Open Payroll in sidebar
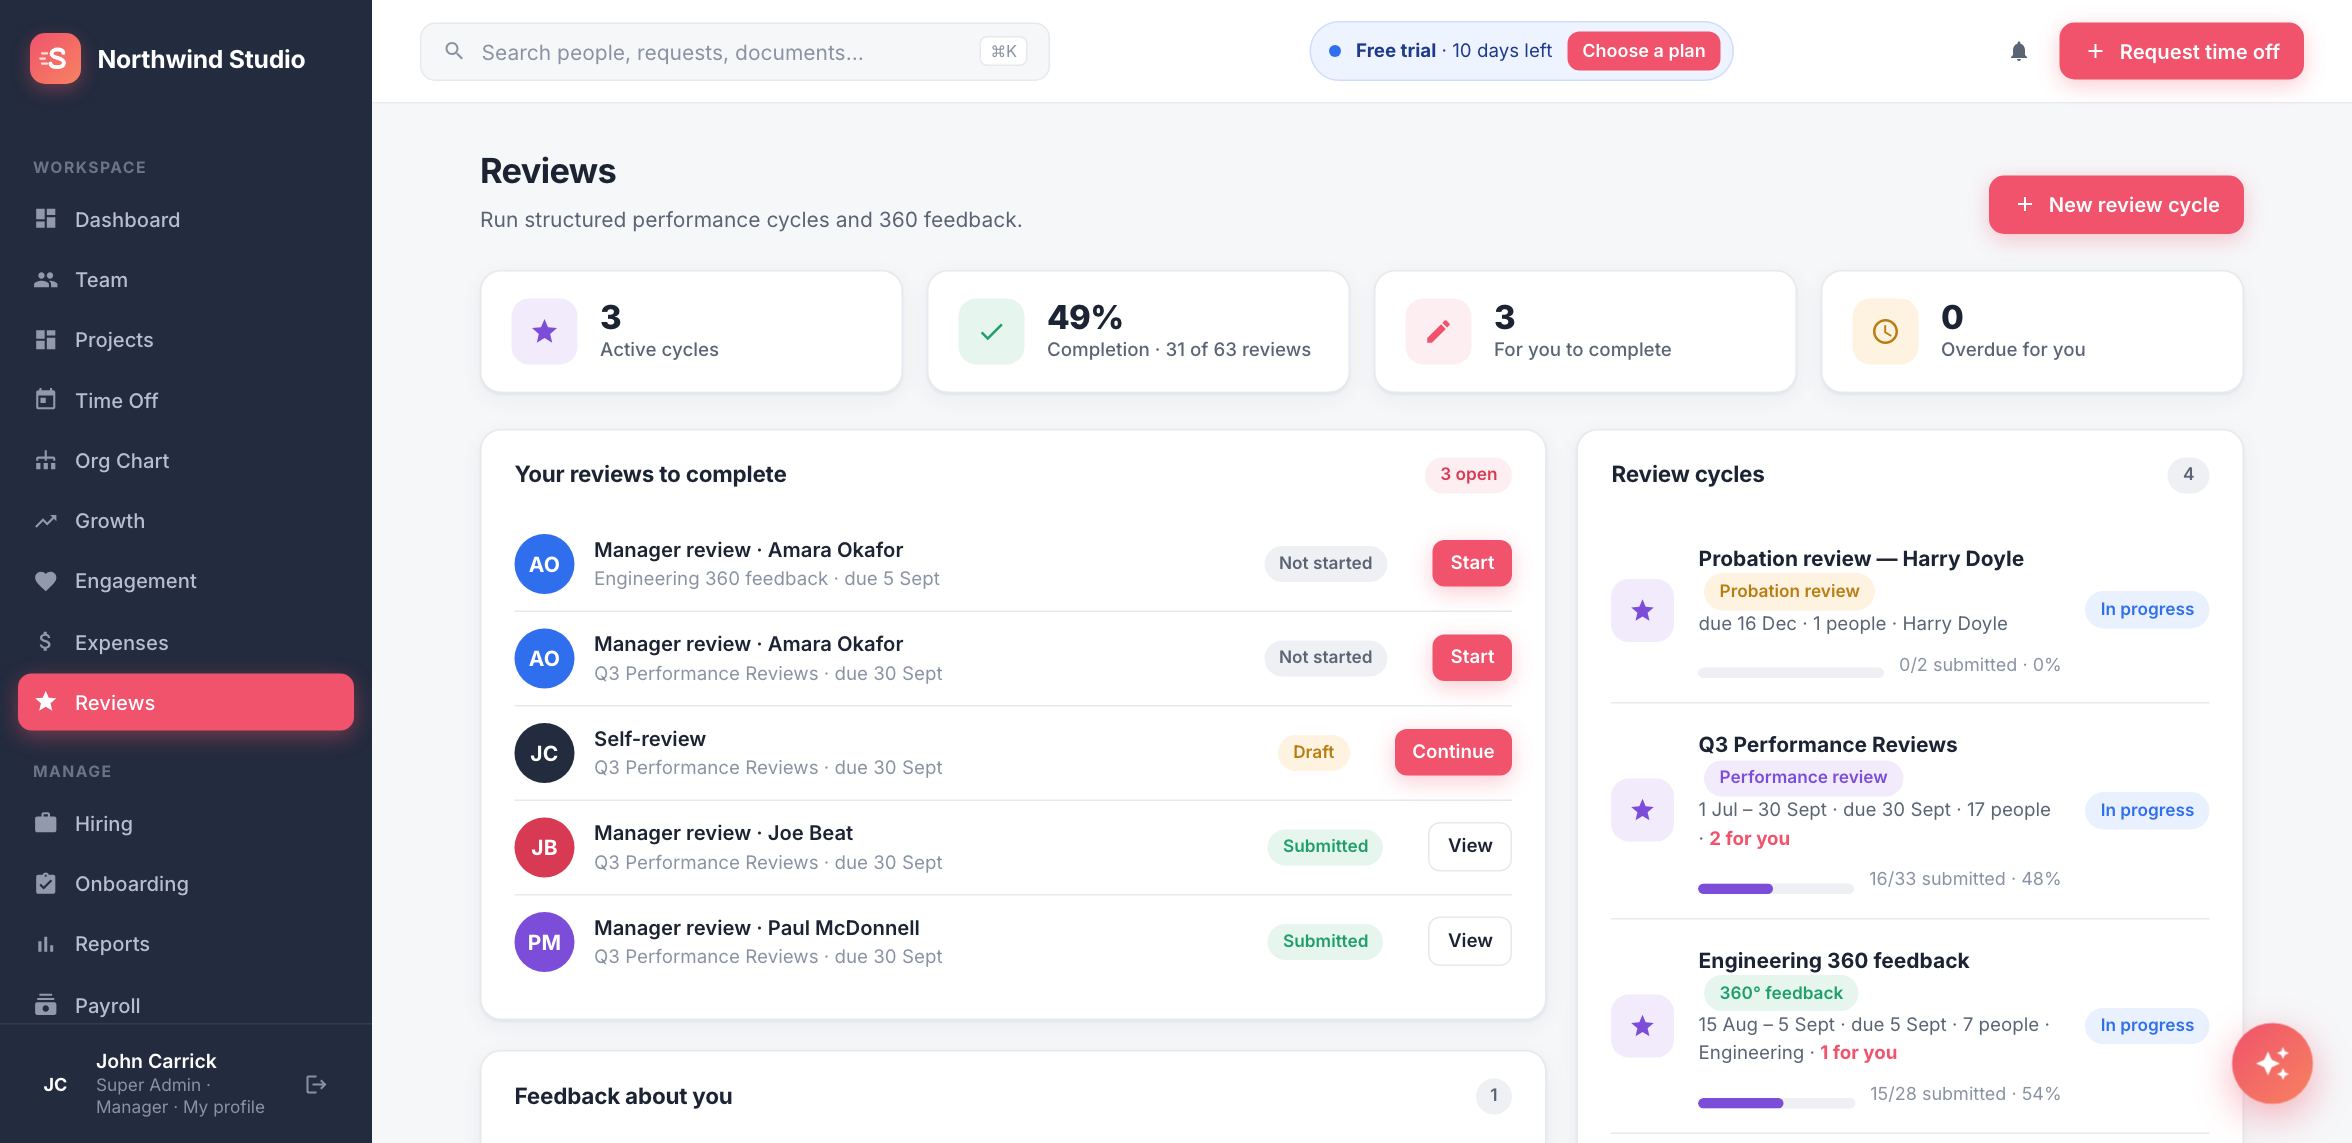2352x1143 pixels. point(186,1005)
